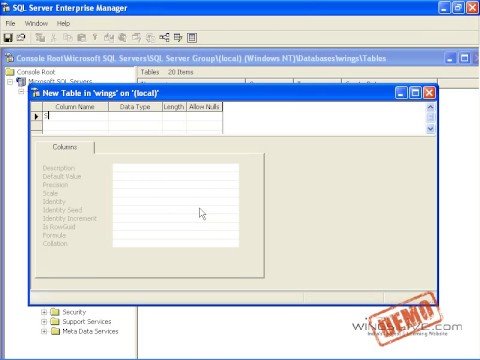Close the New Table window
The height and width of the screenshot is (360, 480).
click(429, 93)
